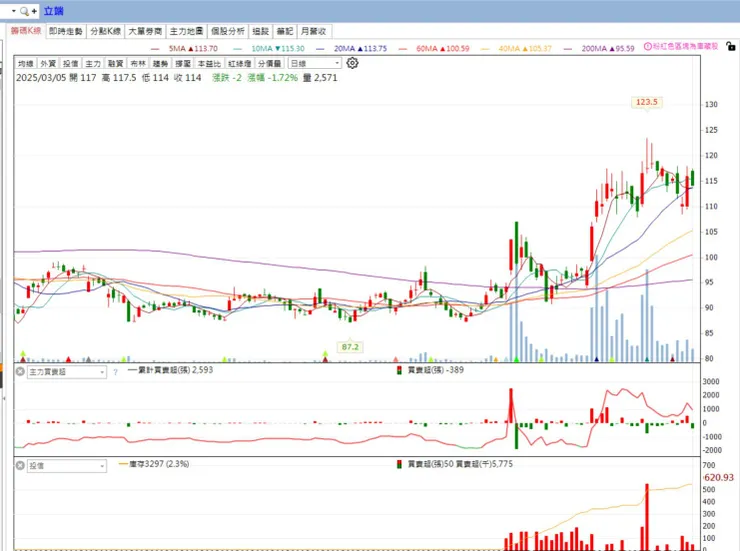Click the 立端 stock name title
740x551 pixels.
pyautogui.click(x=53, y=11)
